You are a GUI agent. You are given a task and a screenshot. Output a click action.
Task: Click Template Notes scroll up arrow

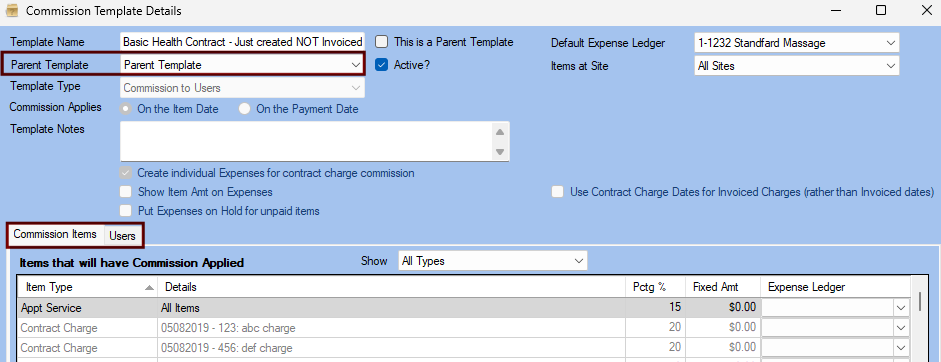[500, 131]
